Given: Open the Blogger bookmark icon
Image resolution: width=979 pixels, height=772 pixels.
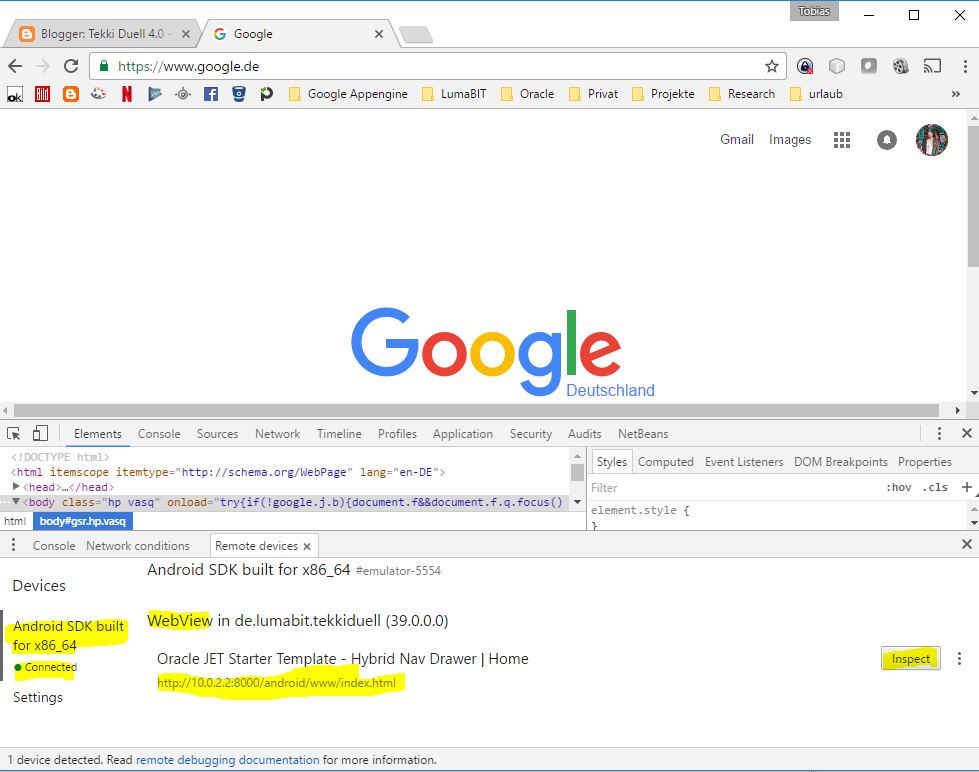Looking at the screenshot, I should point(71,94).
